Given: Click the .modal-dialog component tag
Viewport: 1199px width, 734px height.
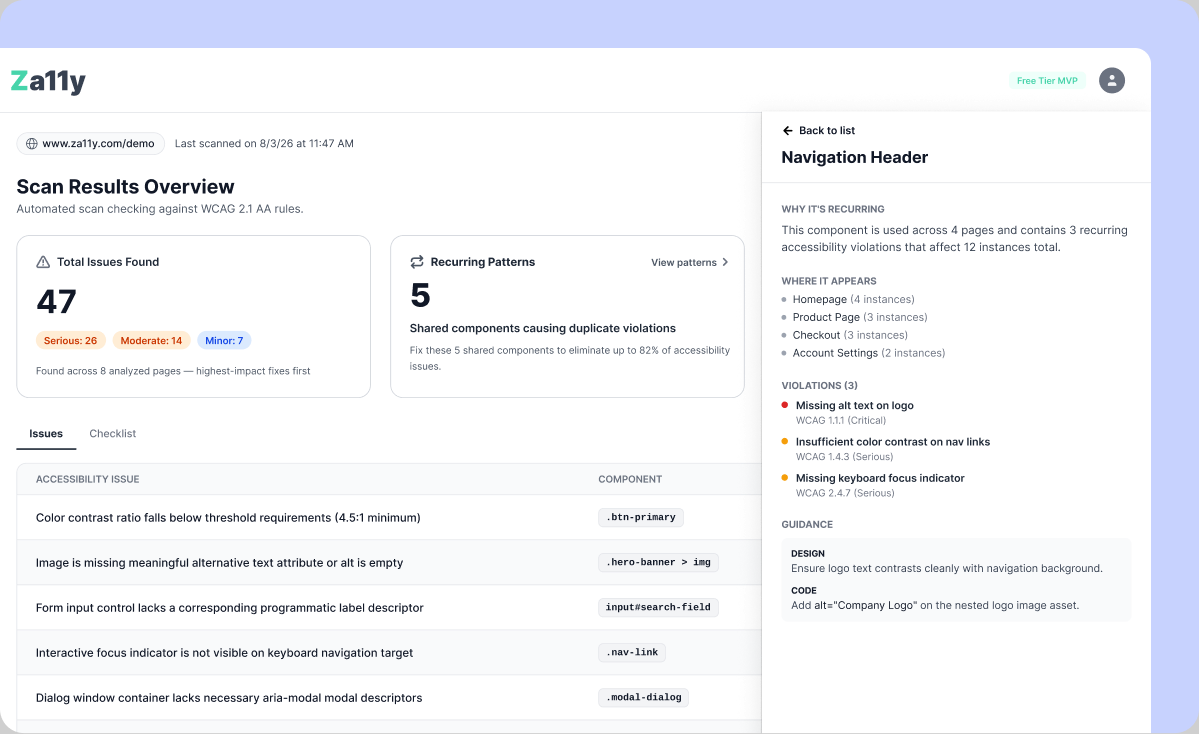Looking at the screenshot, I should [644, 698].
